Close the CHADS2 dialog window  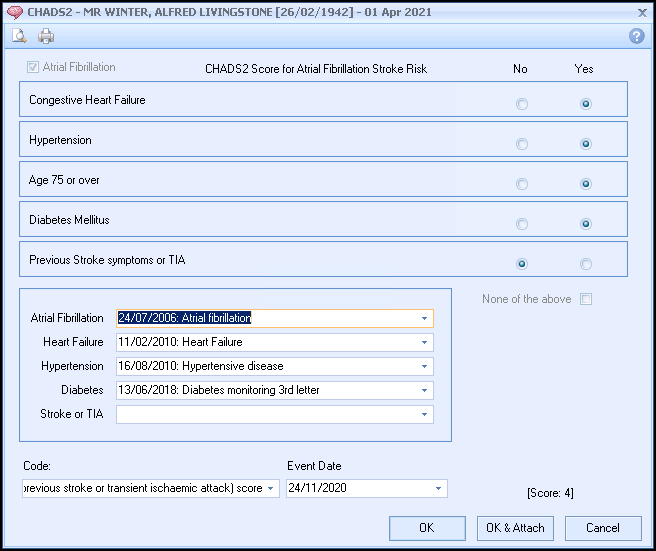pyautogui.click(x=641, y=12)
